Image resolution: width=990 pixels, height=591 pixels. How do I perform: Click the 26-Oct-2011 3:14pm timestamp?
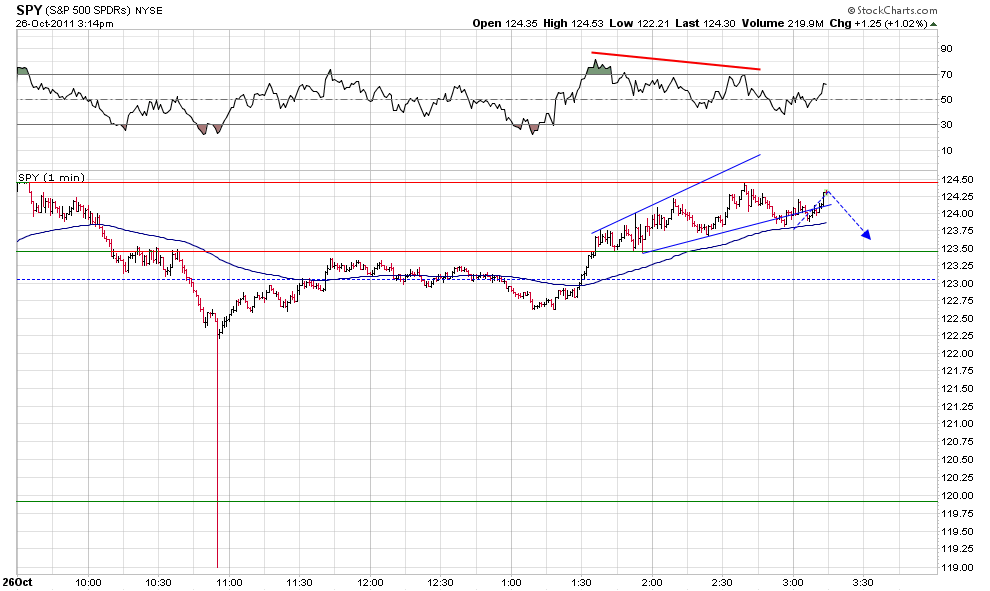[65, 24]
